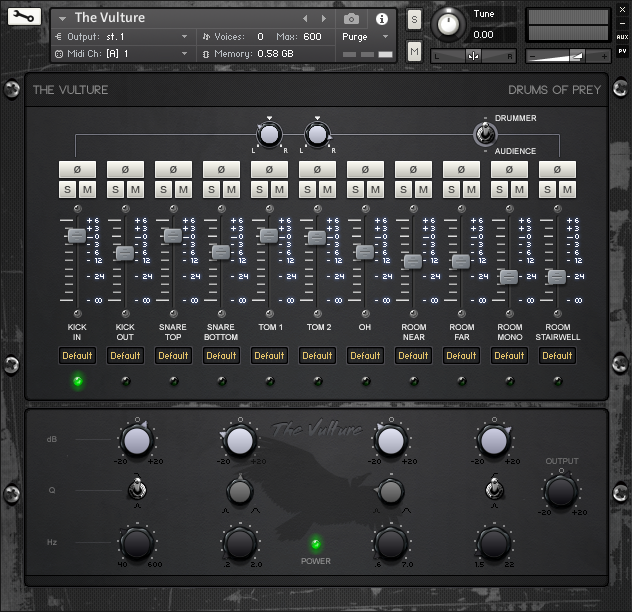
Task: Click the wrench edit icon
Action: 23,18
